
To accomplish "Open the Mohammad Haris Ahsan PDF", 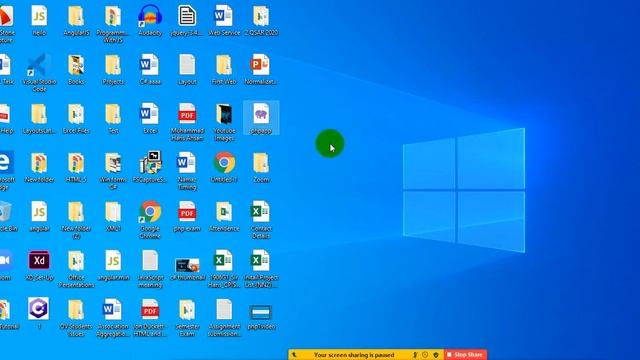I will pos(187,122).
